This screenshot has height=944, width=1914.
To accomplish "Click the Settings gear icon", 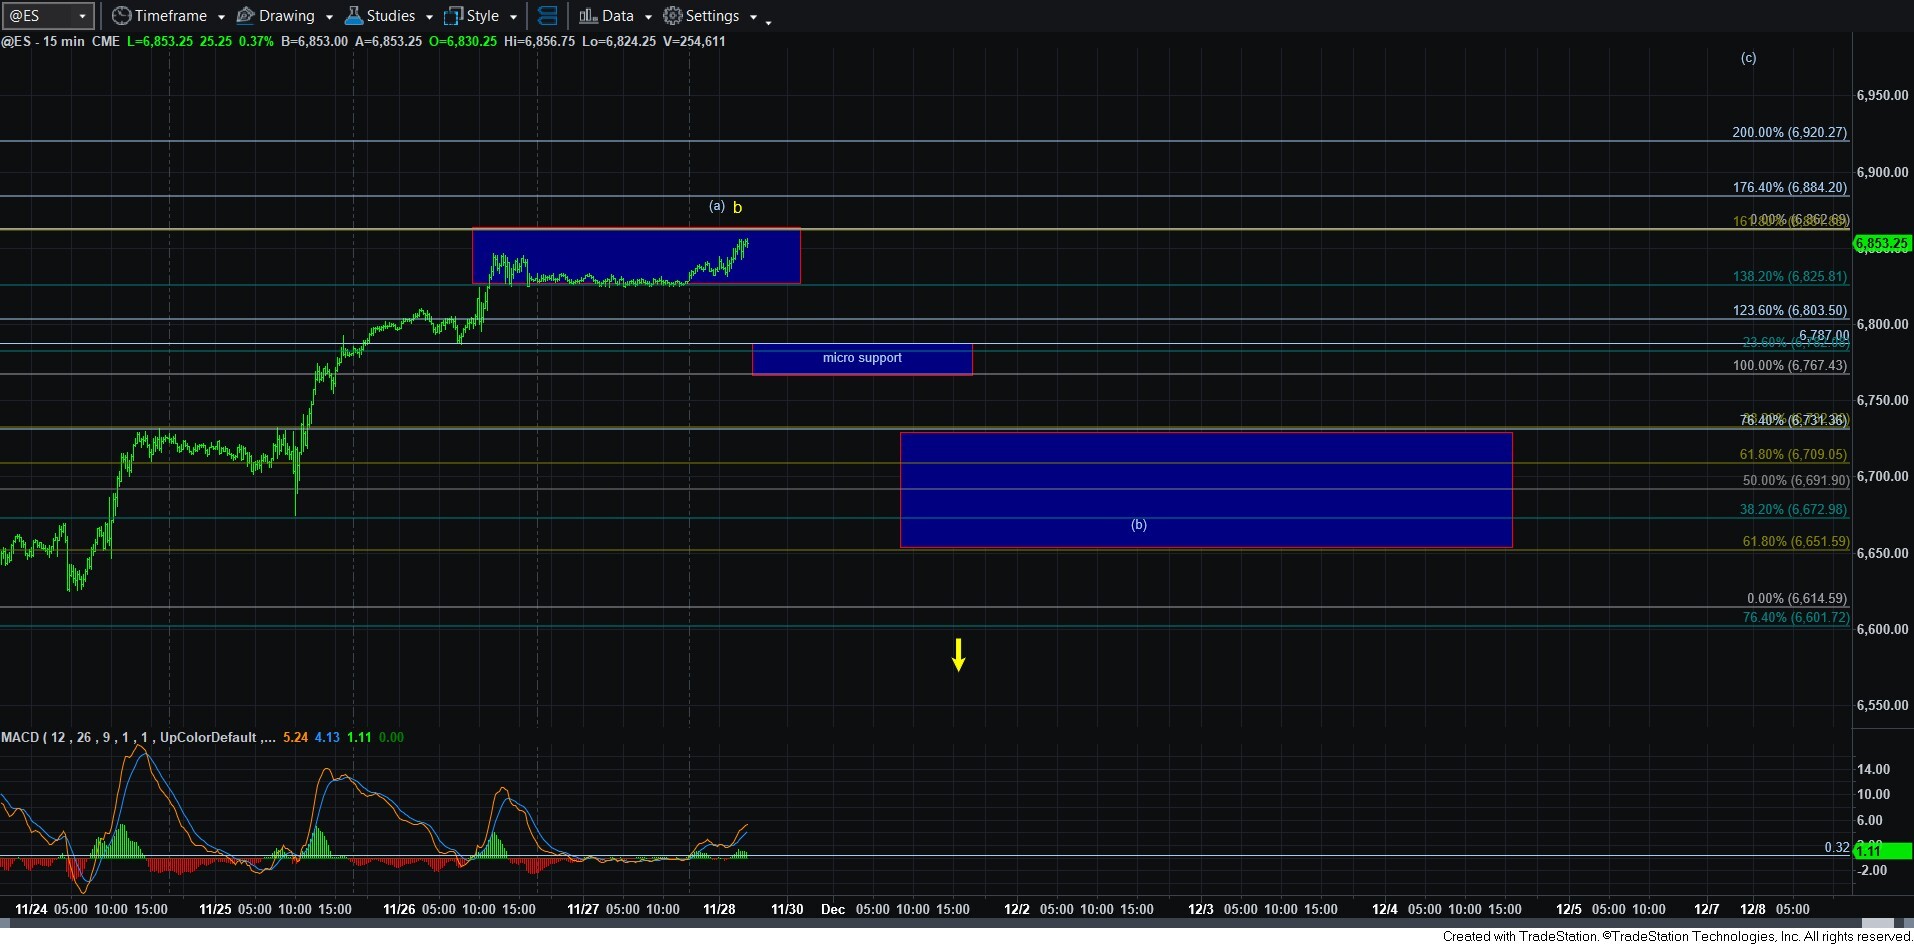I will point(673,16).
